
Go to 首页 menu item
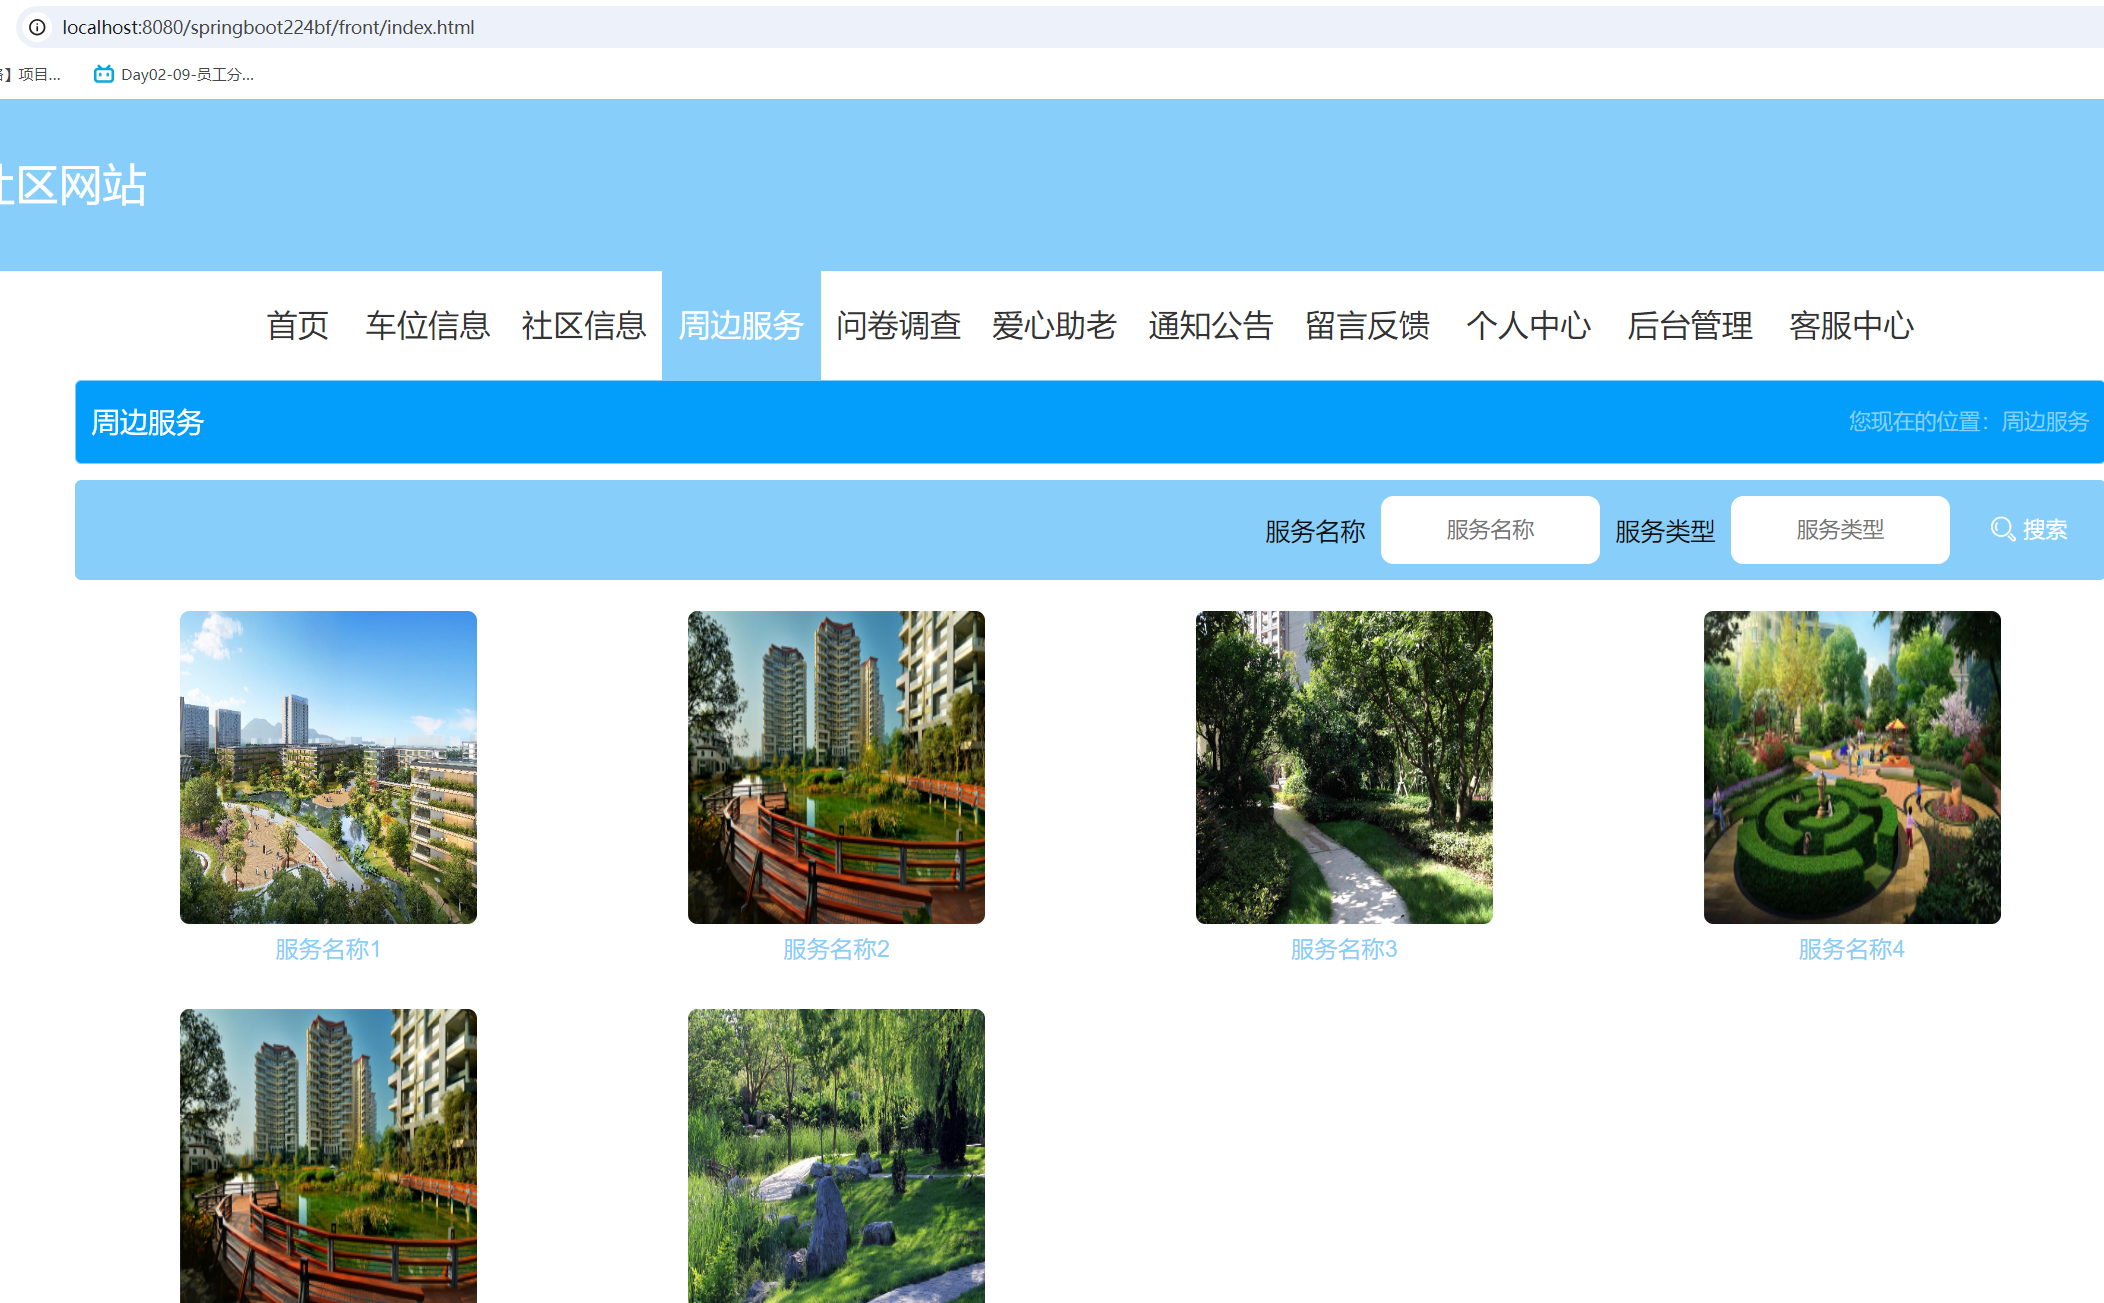[297, 325]
